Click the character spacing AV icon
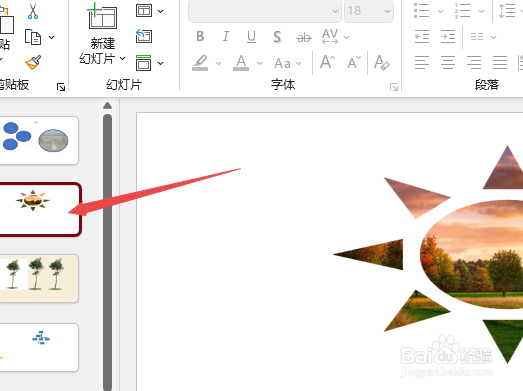The image size is (523, 391). tap(330, 36)
